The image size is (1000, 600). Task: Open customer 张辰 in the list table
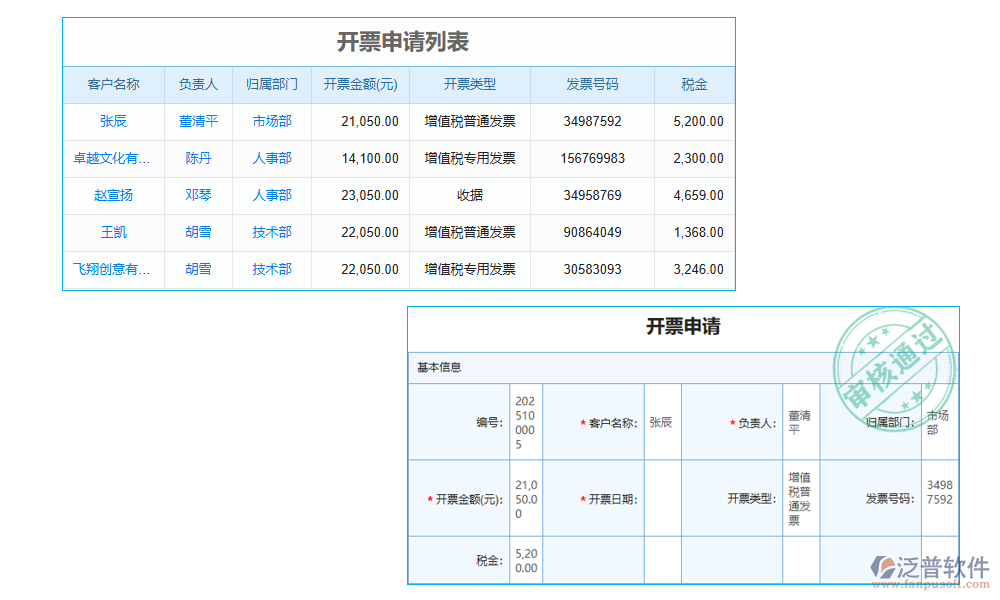point(113,121)
